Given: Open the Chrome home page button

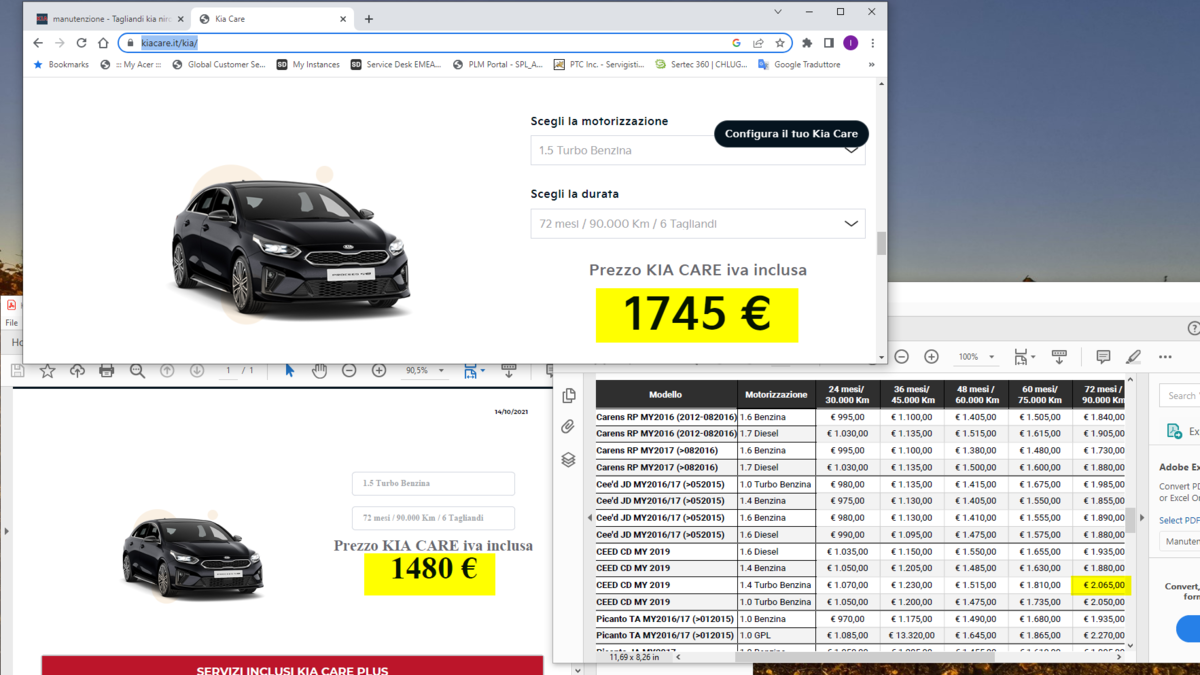Looking at the screenshot, I should click(x=103, y=43).
